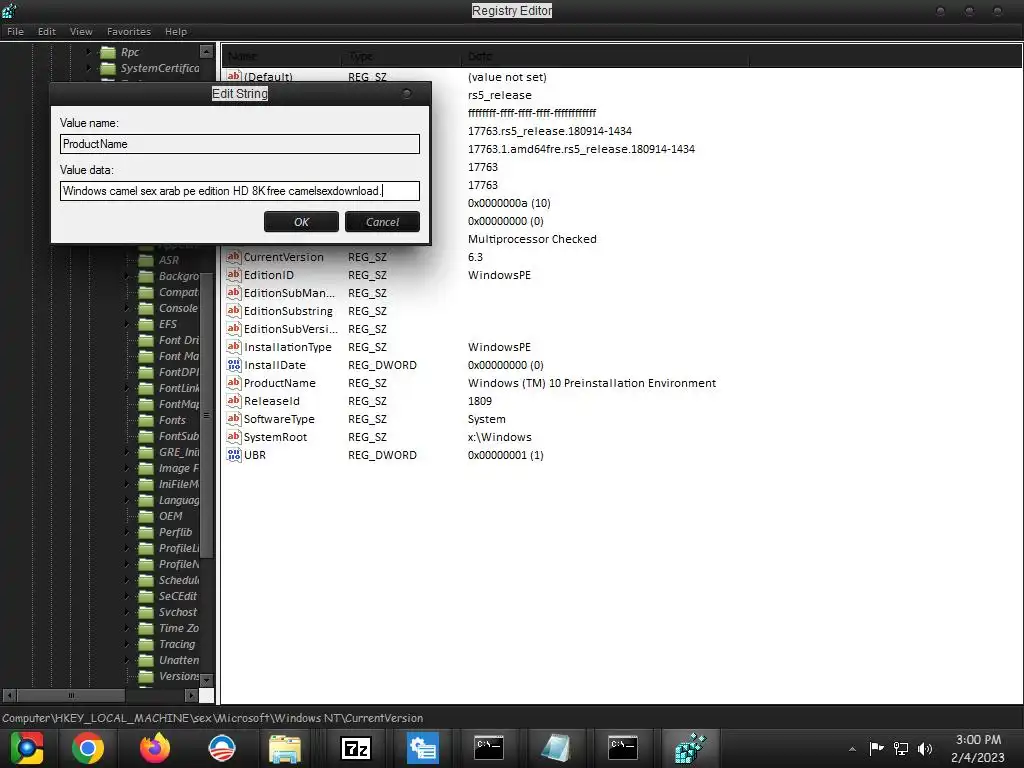Click the Registry Editor taskbar icon
Screen dimensions: 1024x768
[690, 748]
